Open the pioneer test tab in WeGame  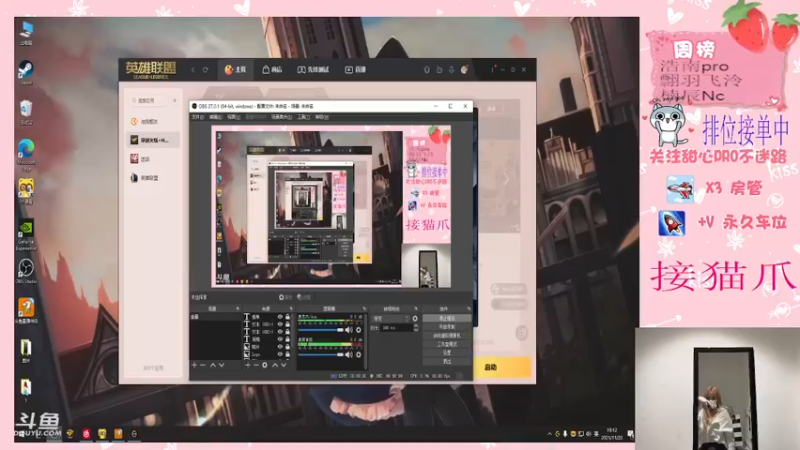click(313, 70)
